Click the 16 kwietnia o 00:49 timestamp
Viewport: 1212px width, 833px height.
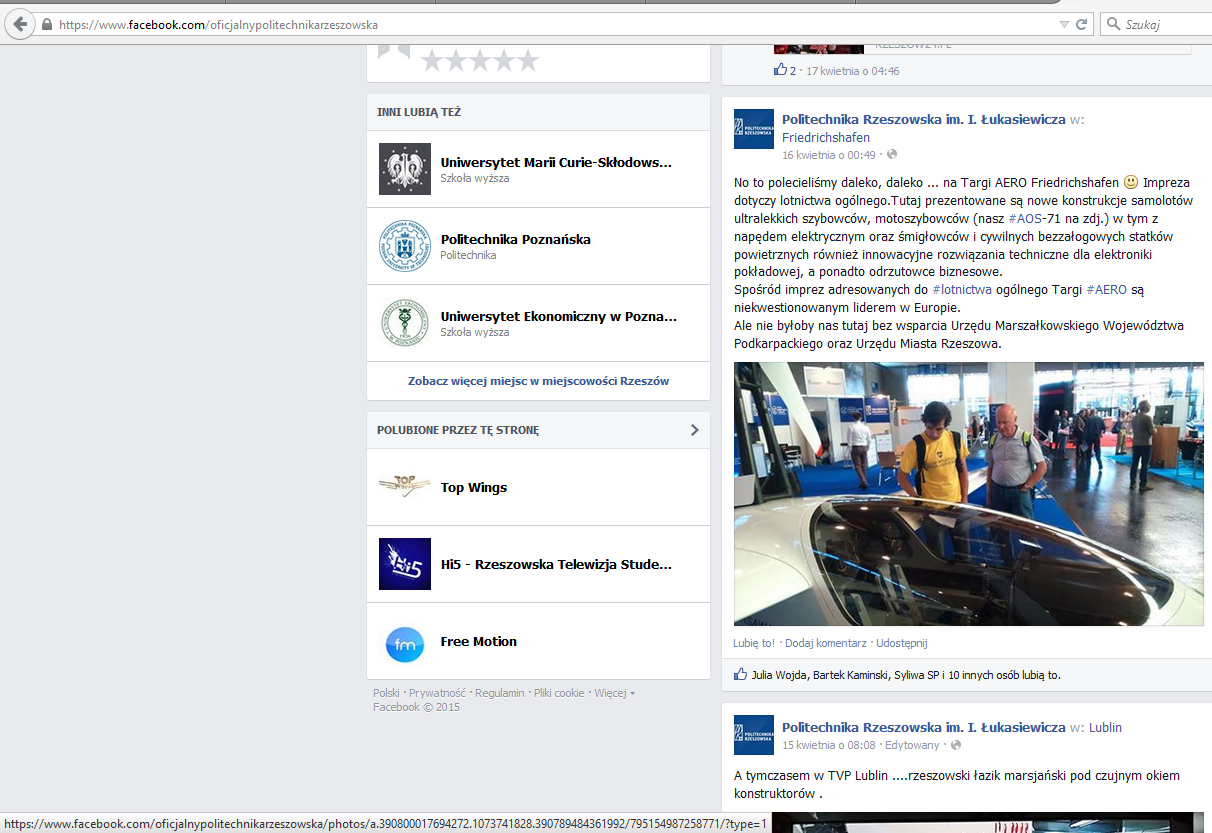(829, 155)
